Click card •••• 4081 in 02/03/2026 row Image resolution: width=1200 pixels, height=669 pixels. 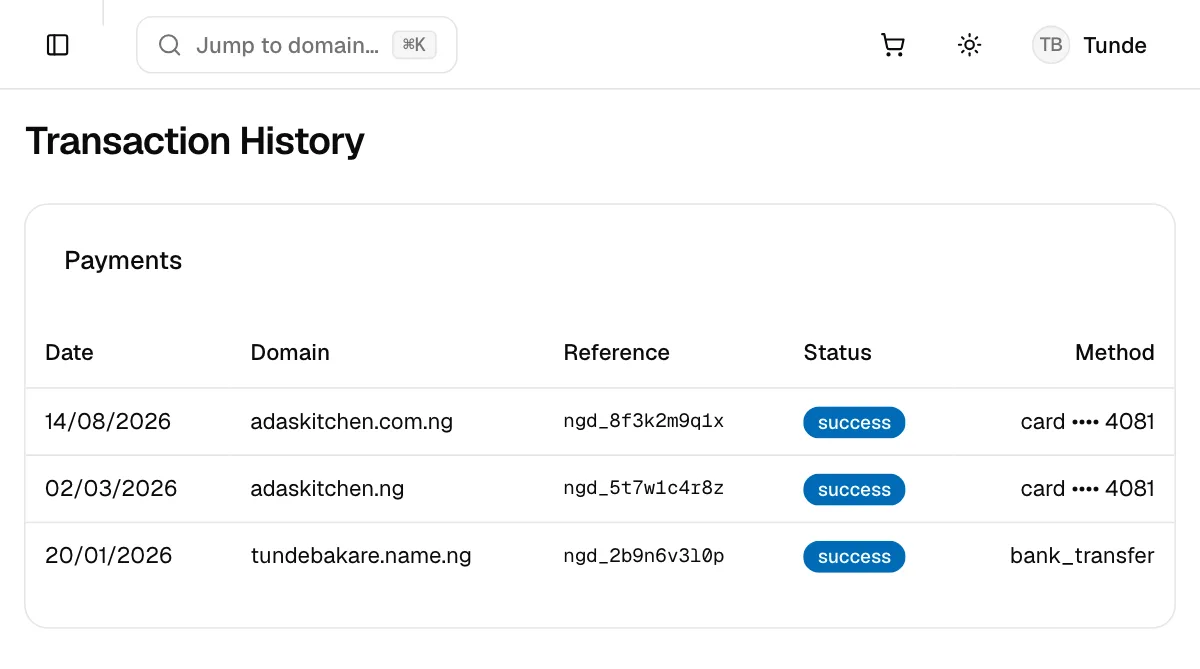coord(1088,489)
